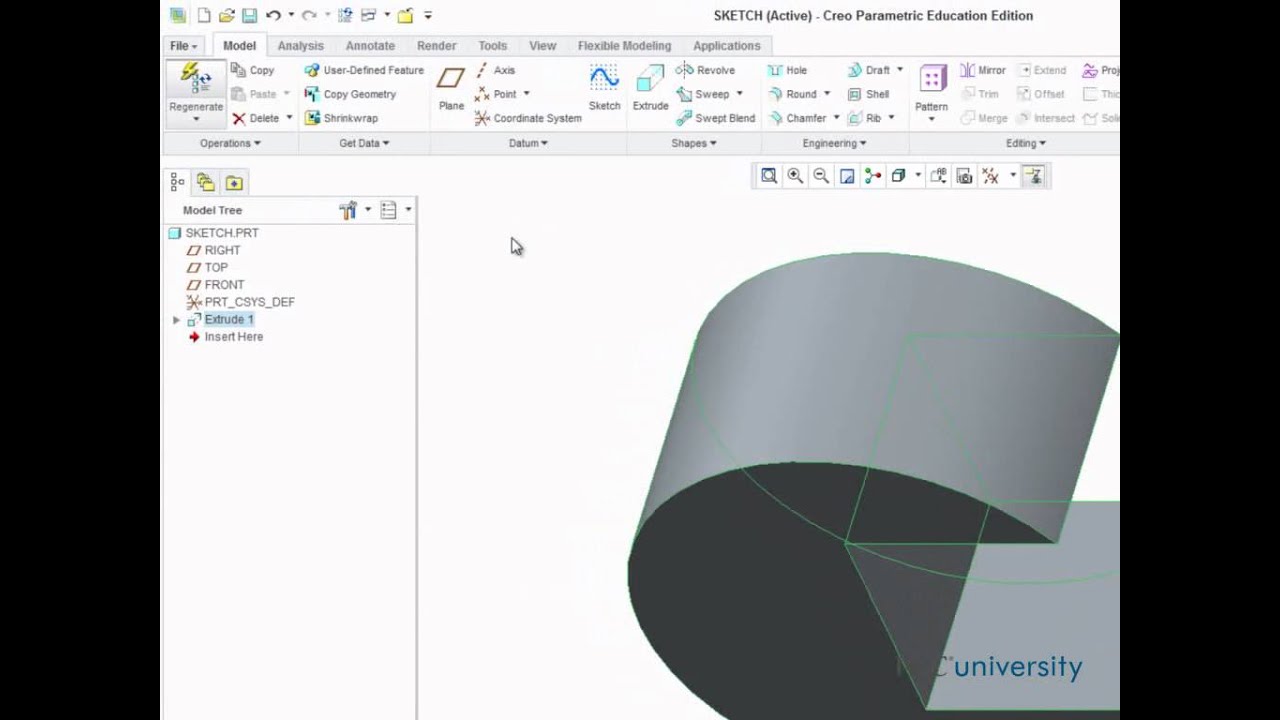Zoom in using graphics toolbar
Screen dimensions: 1280x720
(795, 176)
